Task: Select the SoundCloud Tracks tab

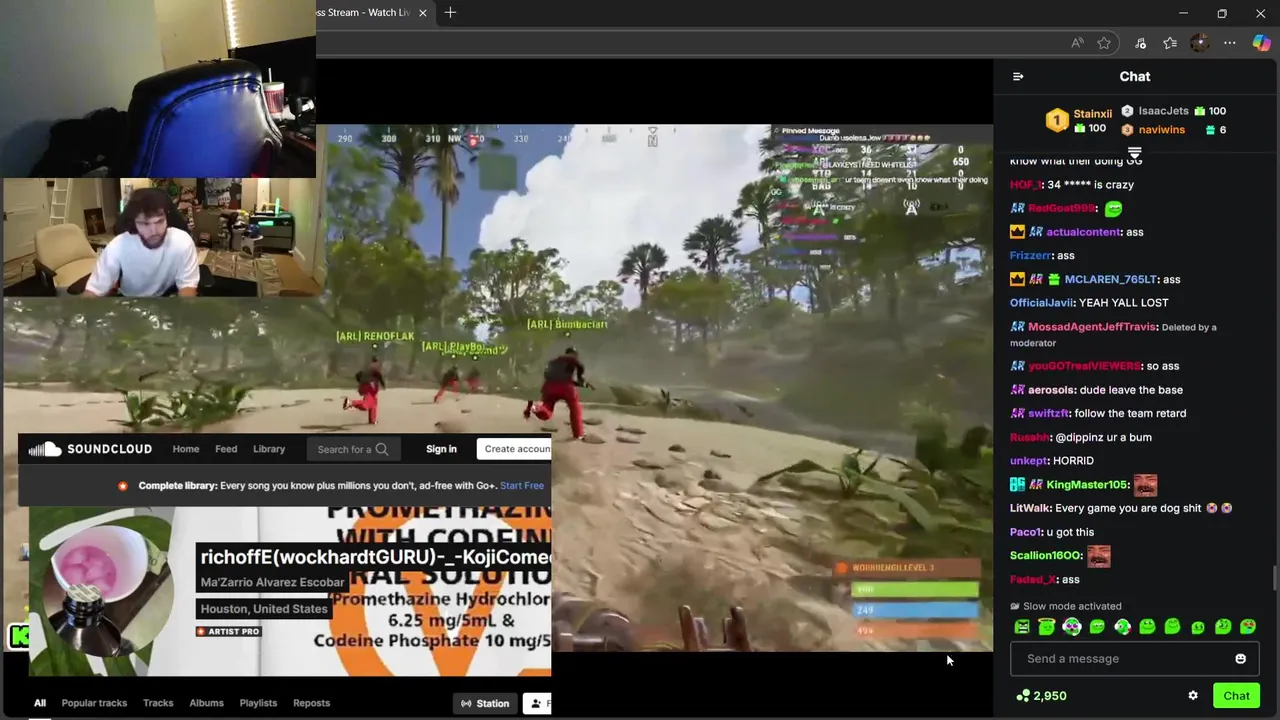Action: (x=158, y=703)
